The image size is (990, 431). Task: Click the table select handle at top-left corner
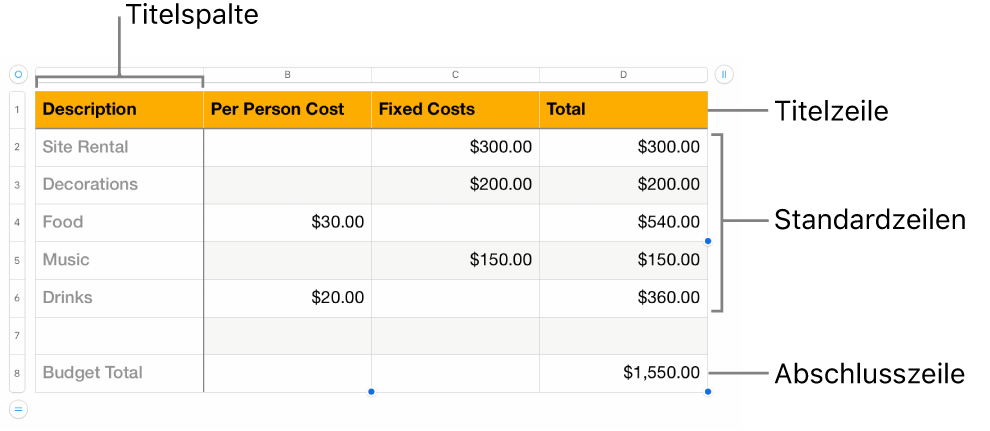[x=17, y=74]
